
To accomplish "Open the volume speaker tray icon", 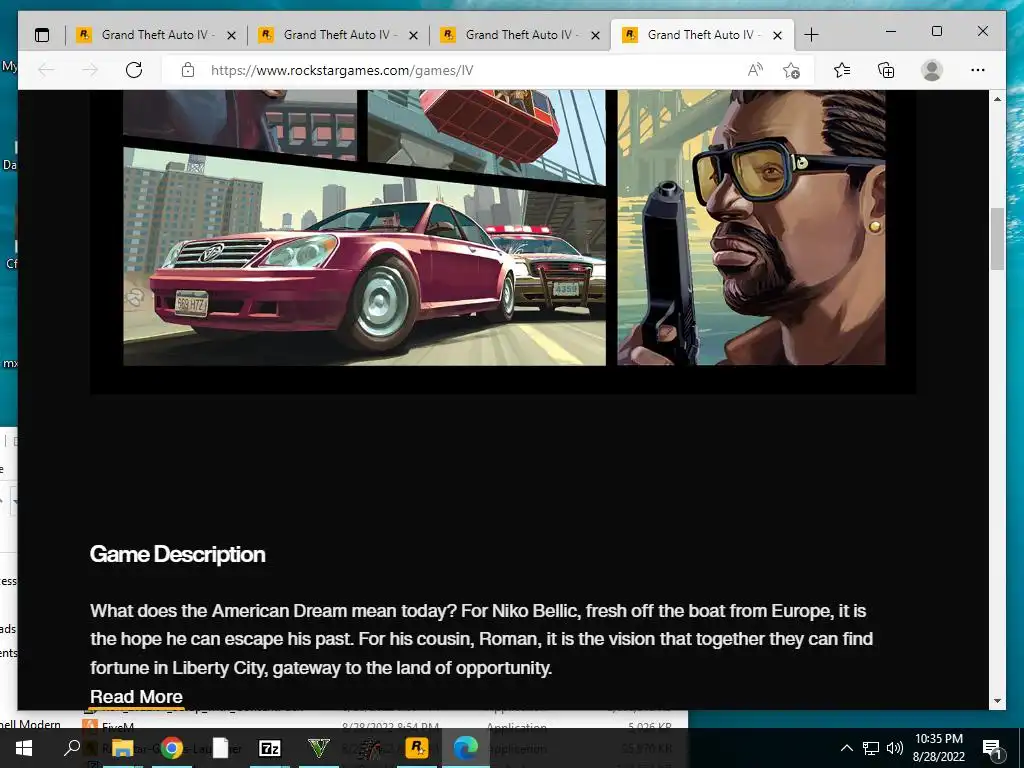I will coord(895,748).
